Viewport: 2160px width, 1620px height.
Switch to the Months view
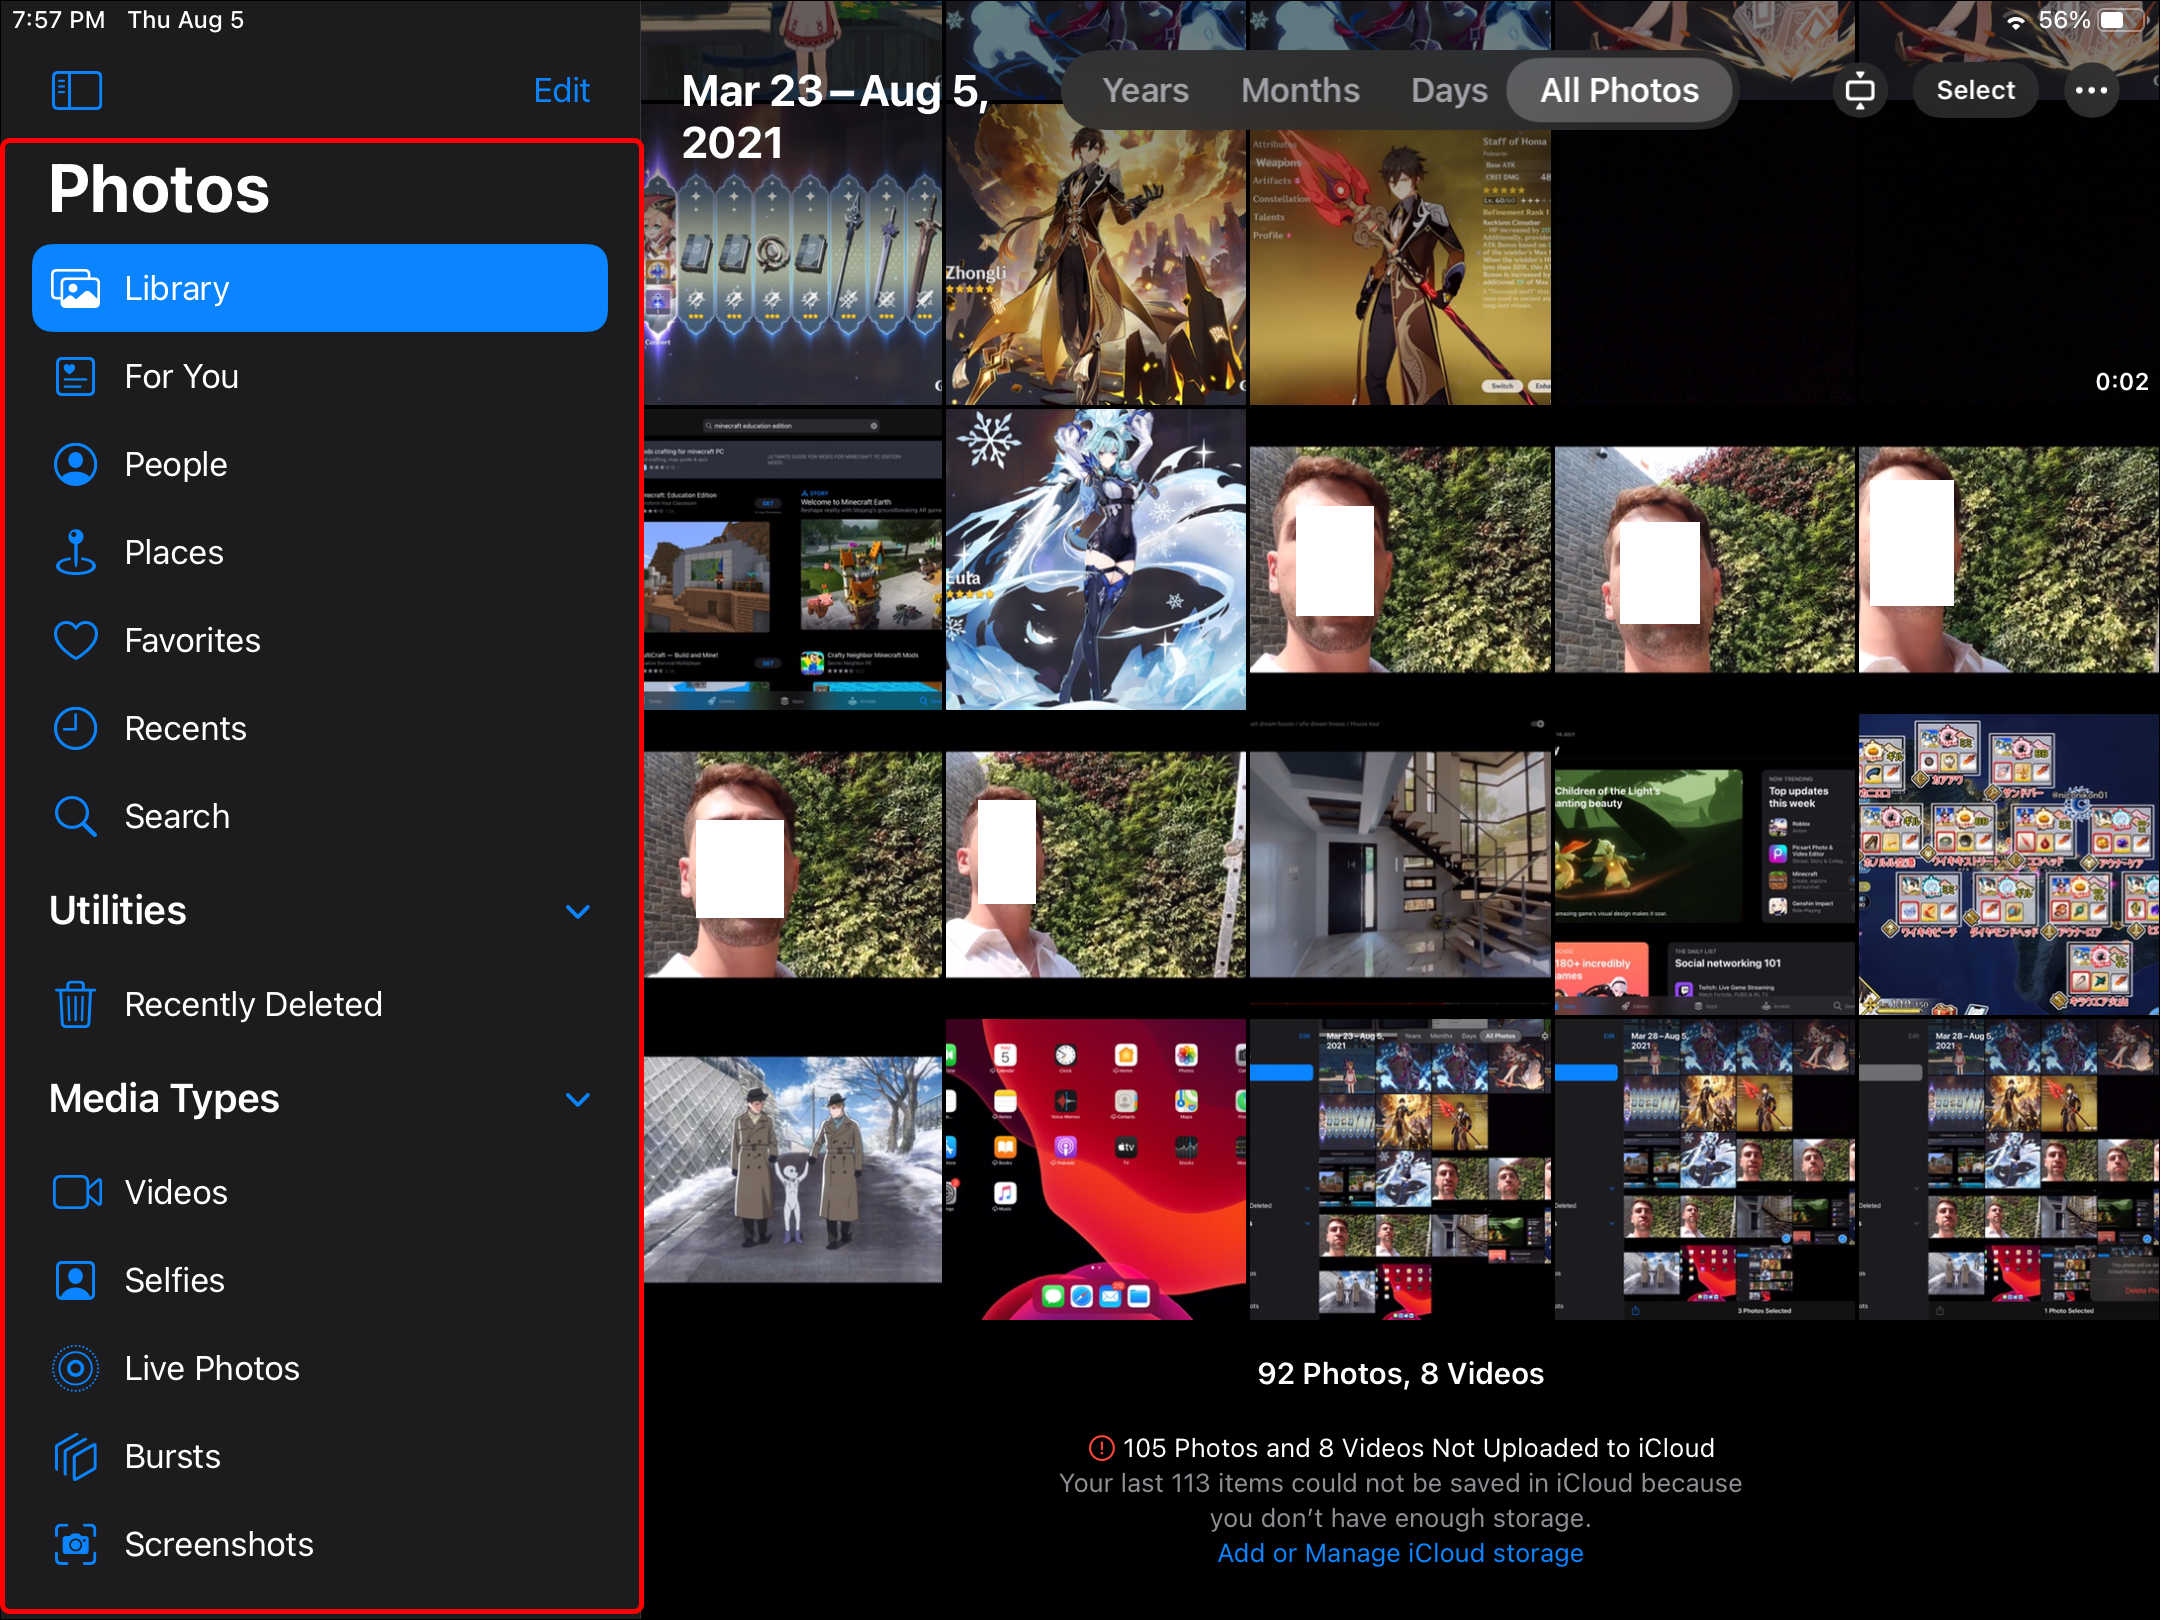tap(1299, 90)
